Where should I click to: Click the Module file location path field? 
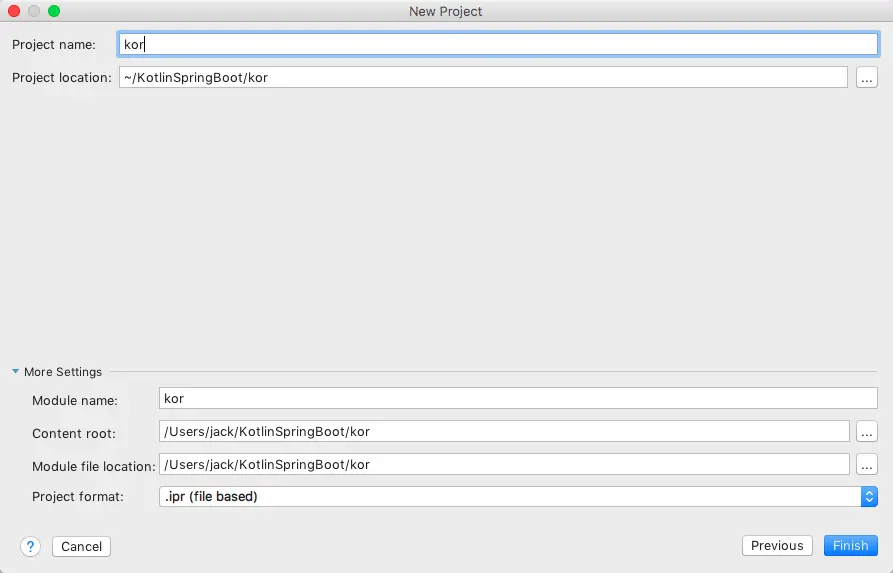504,465
